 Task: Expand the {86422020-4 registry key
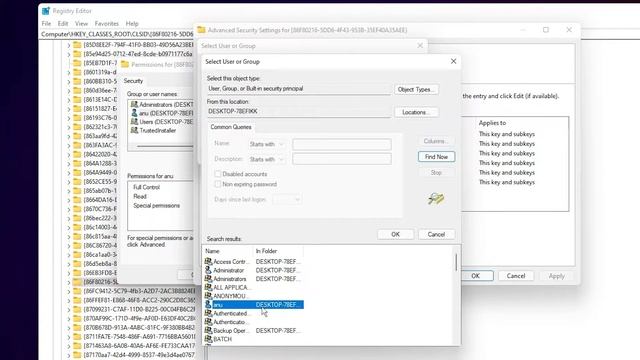69,154
